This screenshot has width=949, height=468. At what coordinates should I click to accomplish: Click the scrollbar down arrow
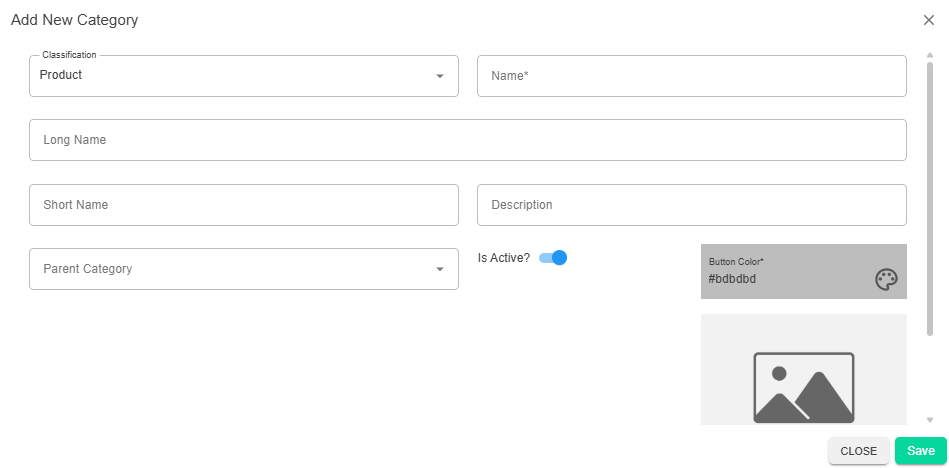click(930, 420)
